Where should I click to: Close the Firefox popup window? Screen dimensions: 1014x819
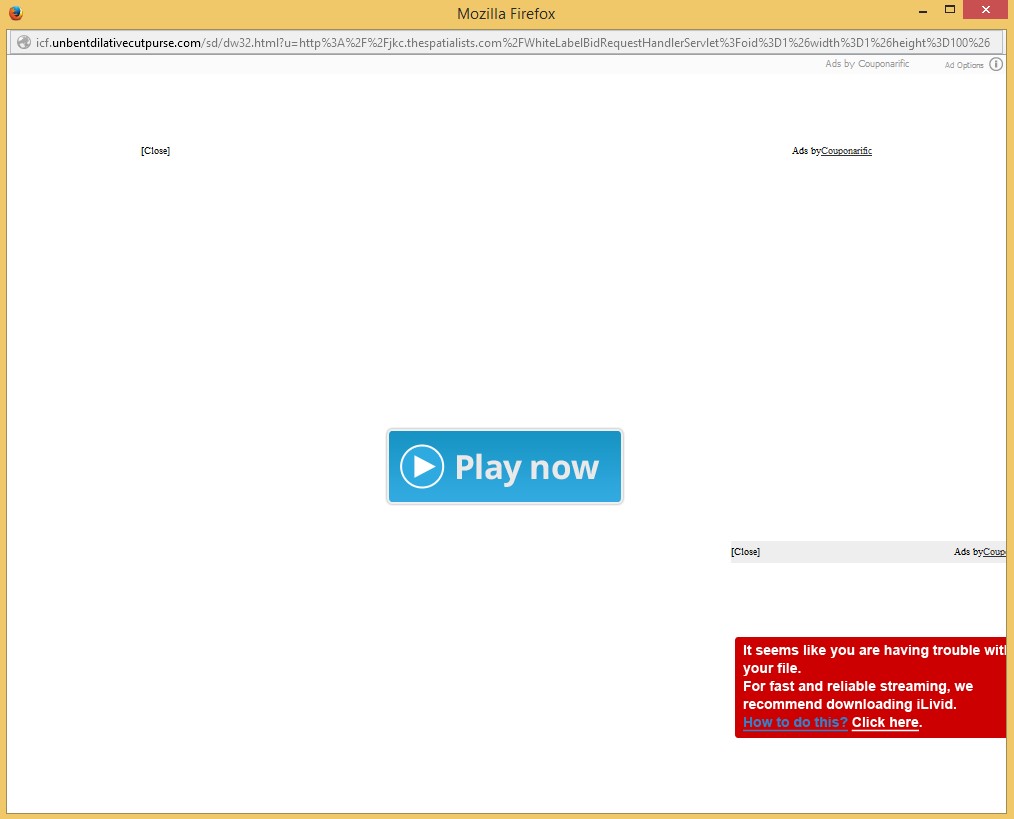pos(988,10)
